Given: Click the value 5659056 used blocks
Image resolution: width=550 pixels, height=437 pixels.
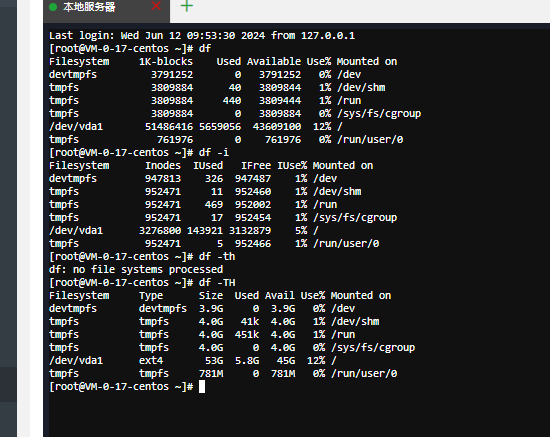Looking at the screenshot, I should point(220,126).
